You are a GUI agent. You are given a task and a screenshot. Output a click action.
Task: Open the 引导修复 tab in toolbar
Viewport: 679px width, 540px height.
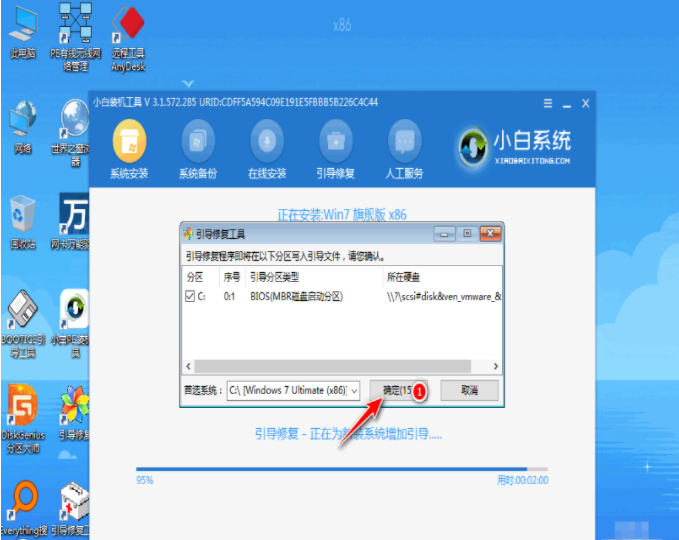pyautogui.click(x=336, y=150)
